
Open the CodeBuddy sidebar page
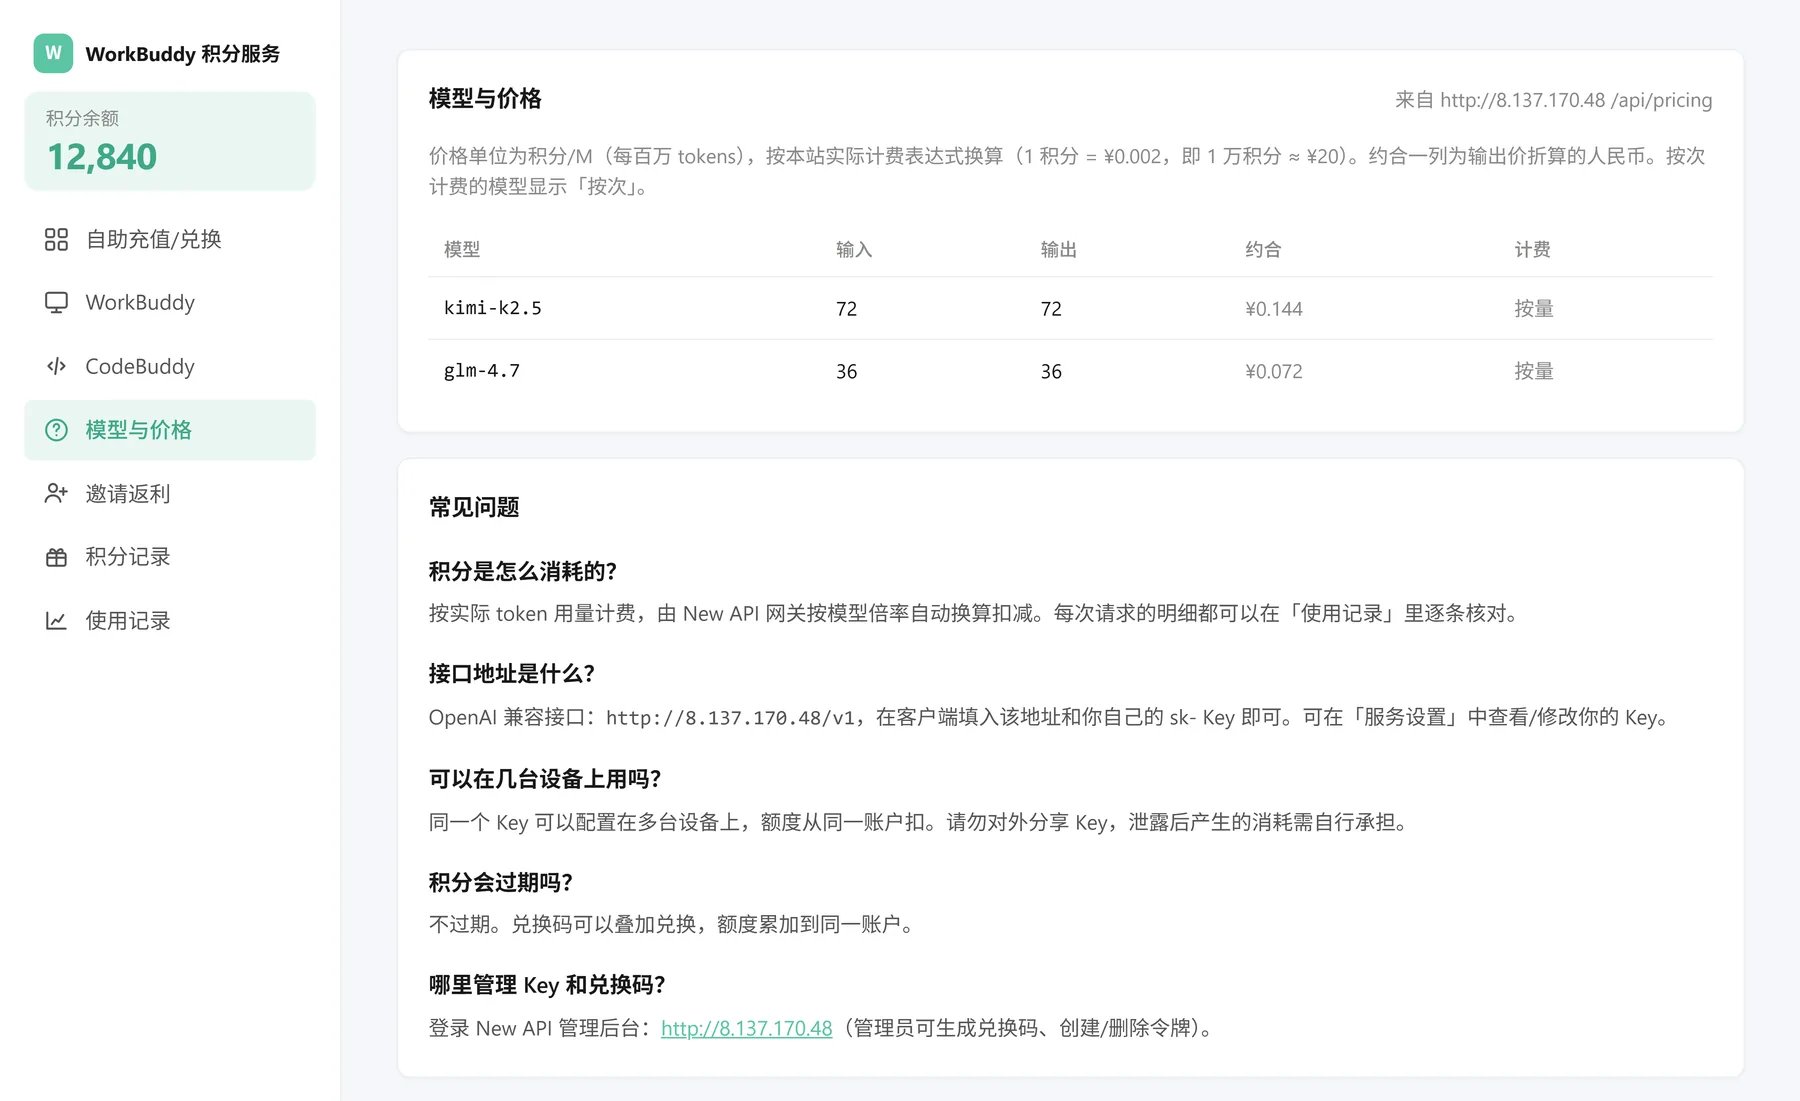(x=170, y=366)
